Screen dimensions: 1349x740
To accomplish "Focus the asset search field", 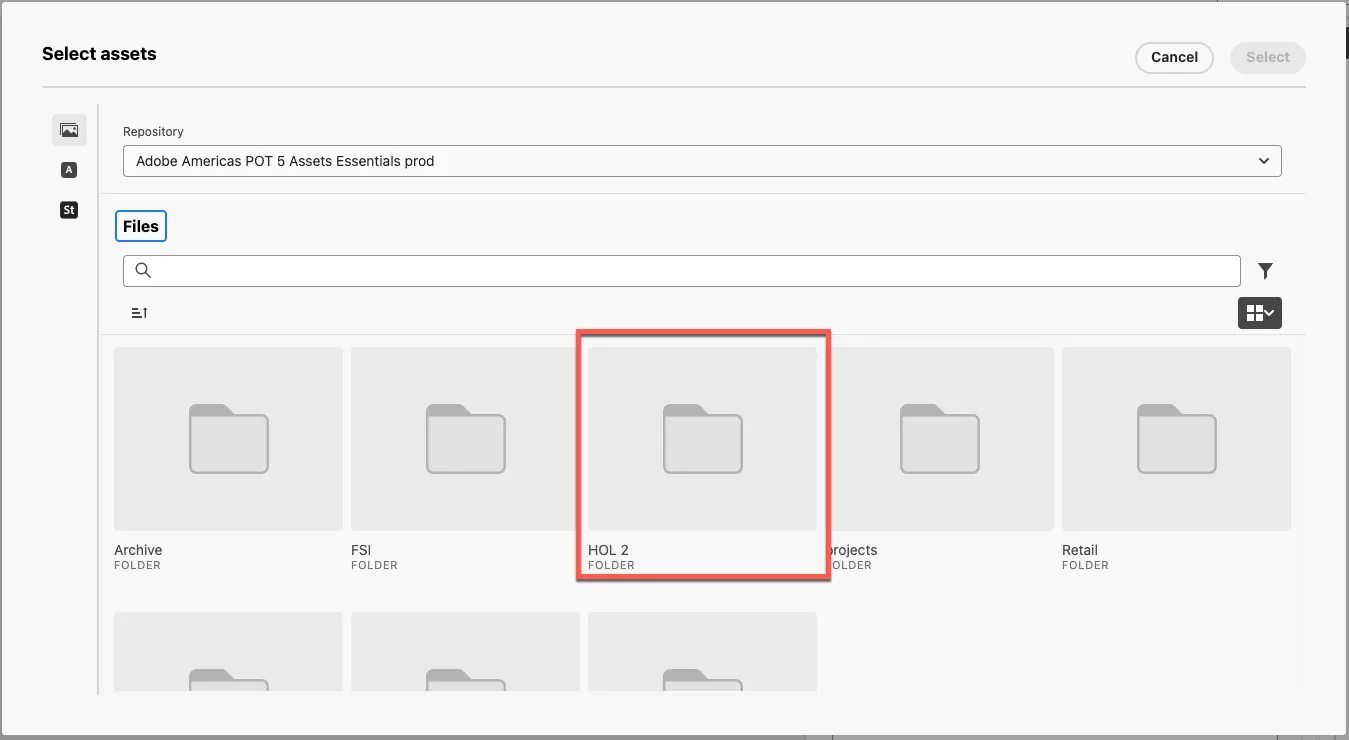I will click(682, 271).
